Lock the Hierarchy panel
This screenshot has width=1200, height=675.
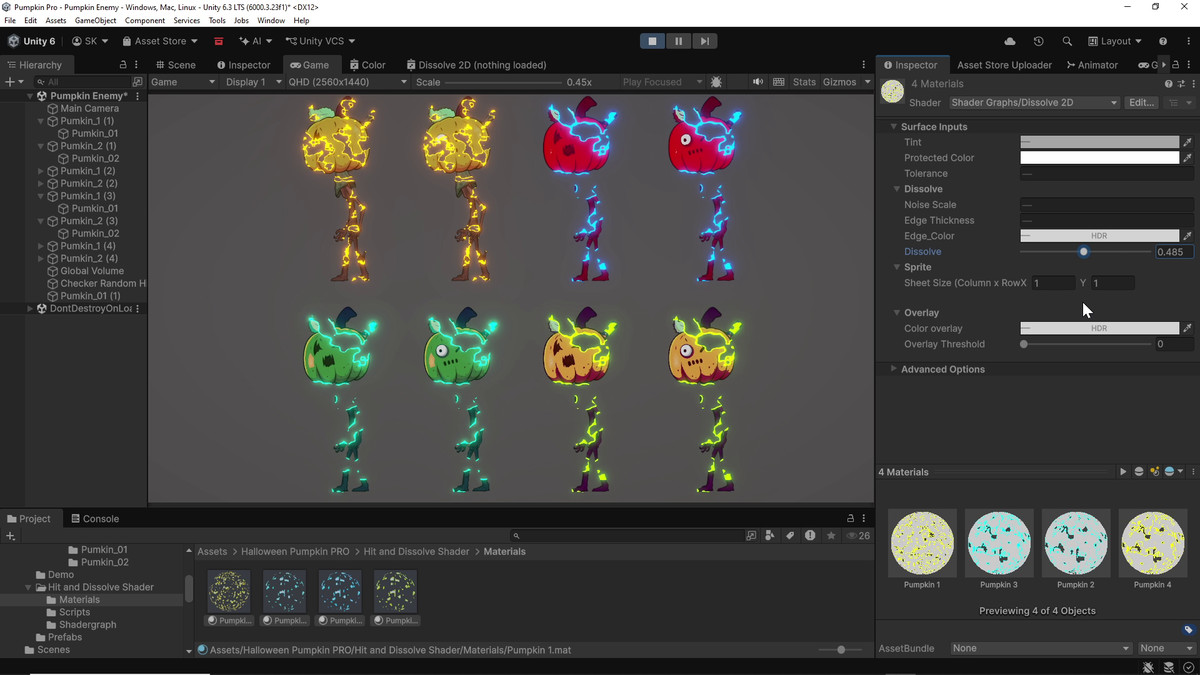[123, 65]
